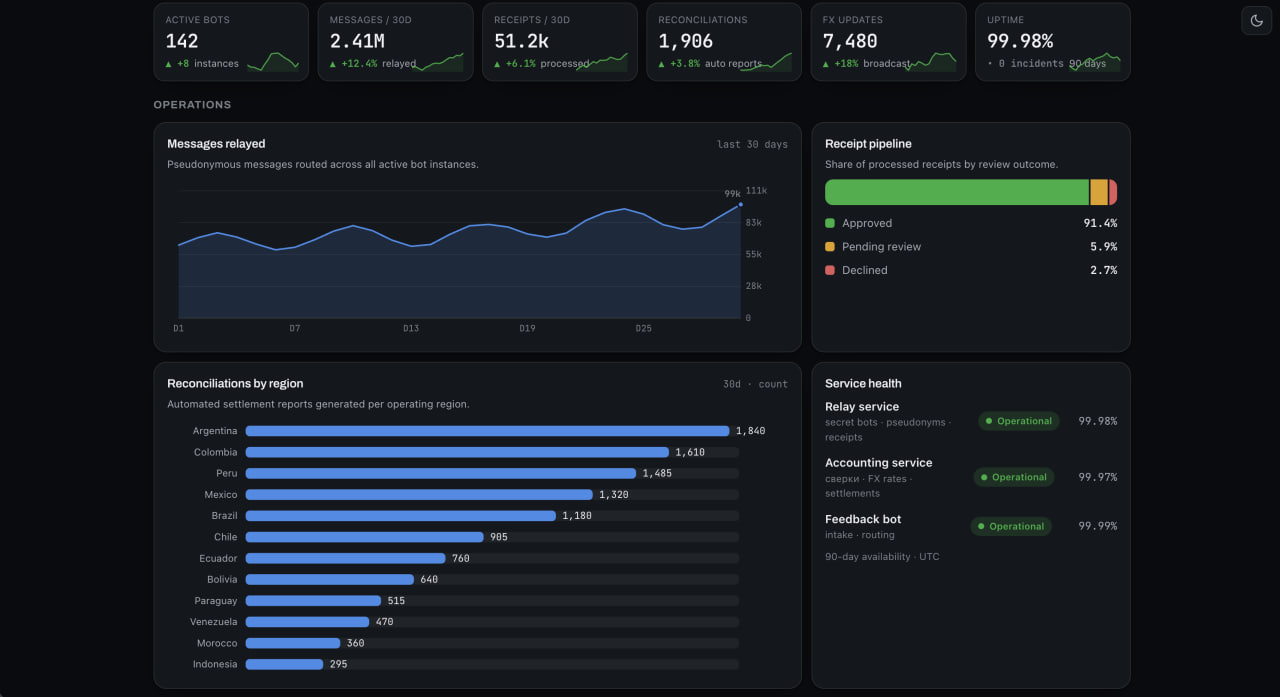Click the Feedback bot Operational badge
Screen dimensions: 1280x697
1011,526
